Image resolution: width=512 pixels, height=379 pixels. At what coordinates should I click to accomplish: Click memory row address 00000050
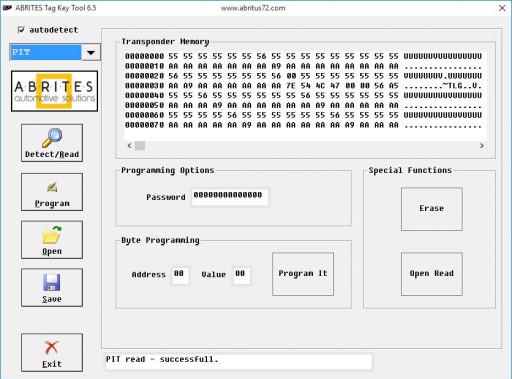(x=144, y=105)
